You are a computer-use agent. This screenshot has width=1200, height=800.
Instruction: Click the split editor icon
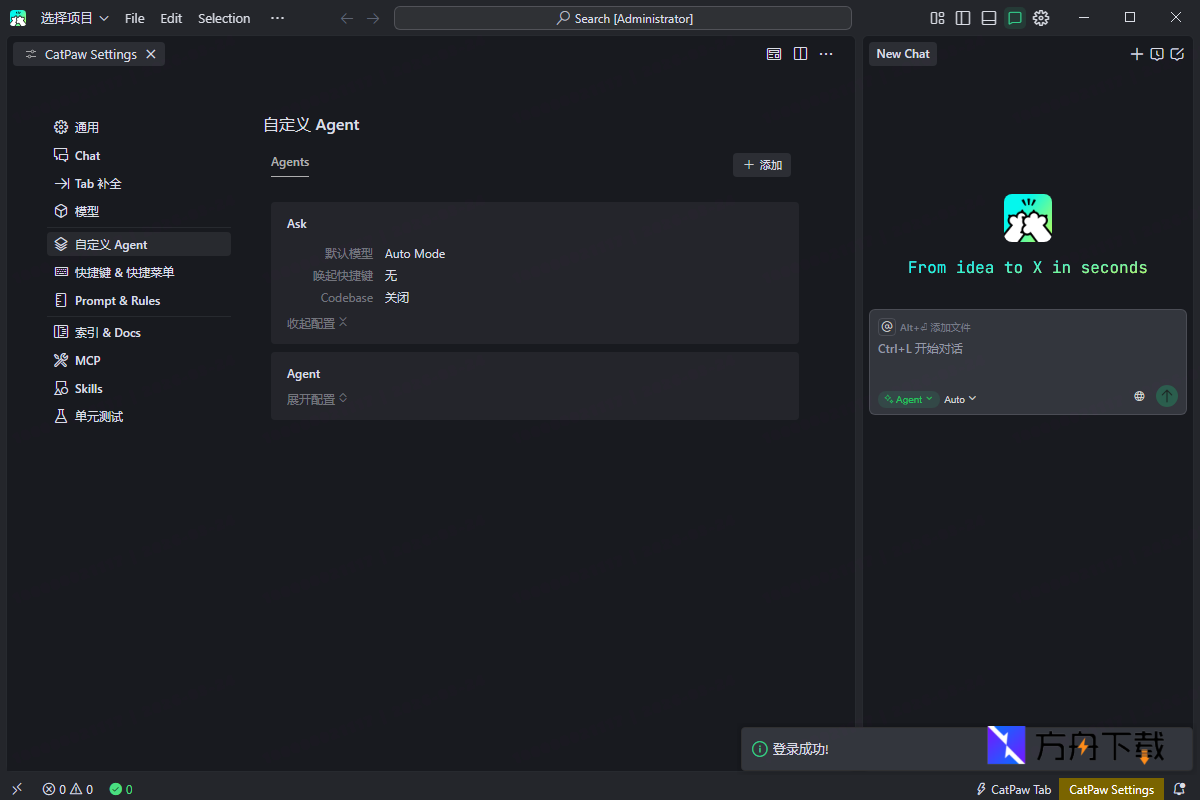(800, 54)
